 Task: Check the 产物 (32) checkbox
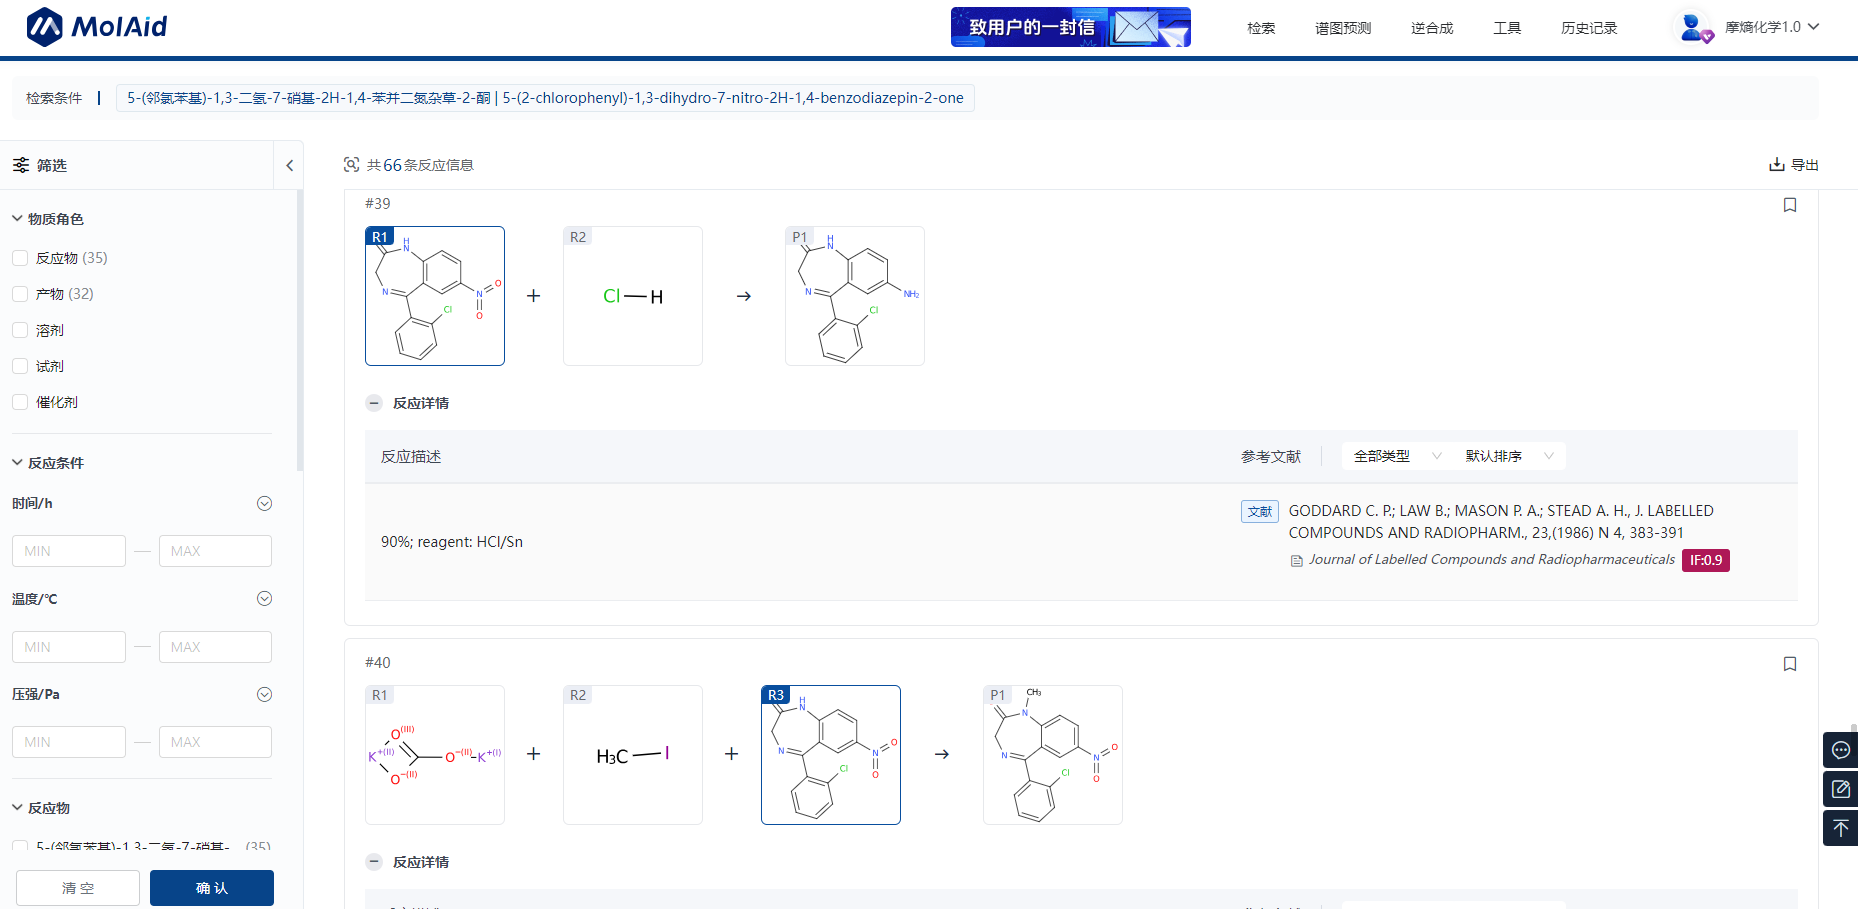[x=20, y=294]
